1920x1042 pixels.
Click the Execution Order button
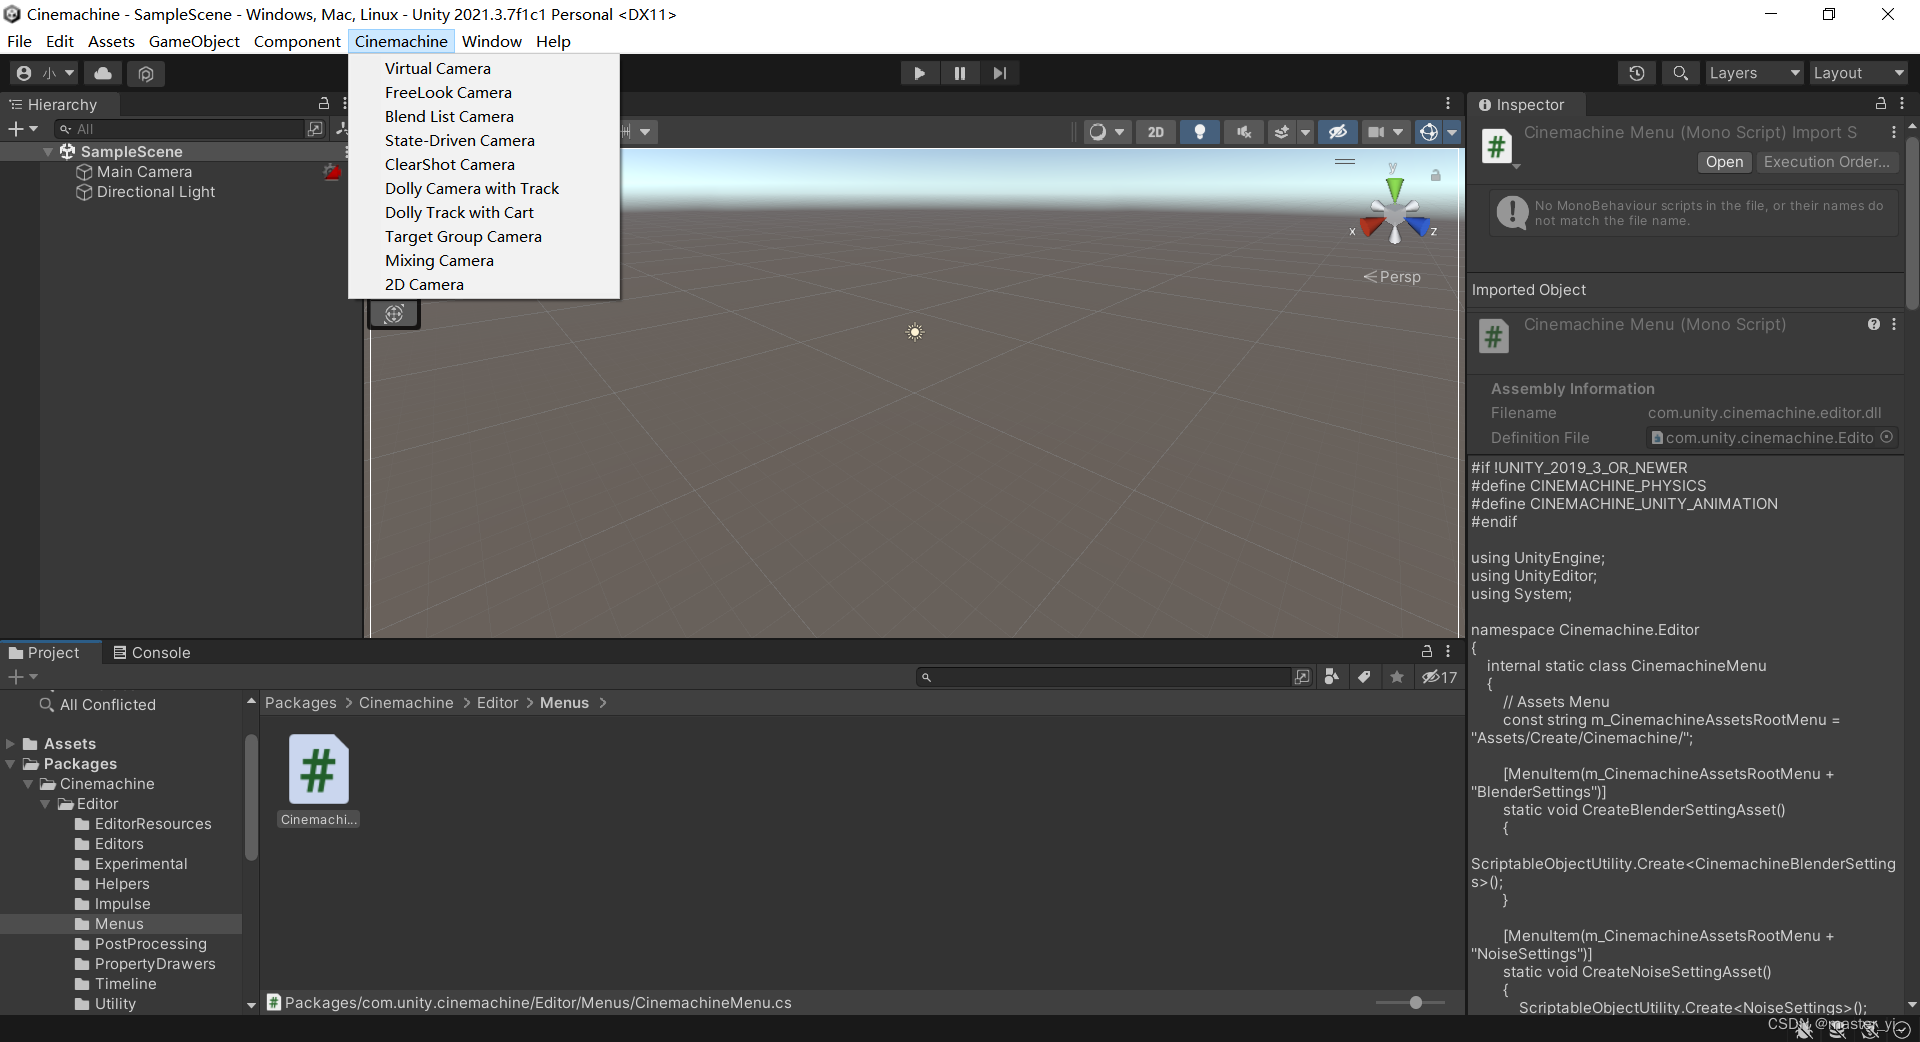tap(1827, 162)
